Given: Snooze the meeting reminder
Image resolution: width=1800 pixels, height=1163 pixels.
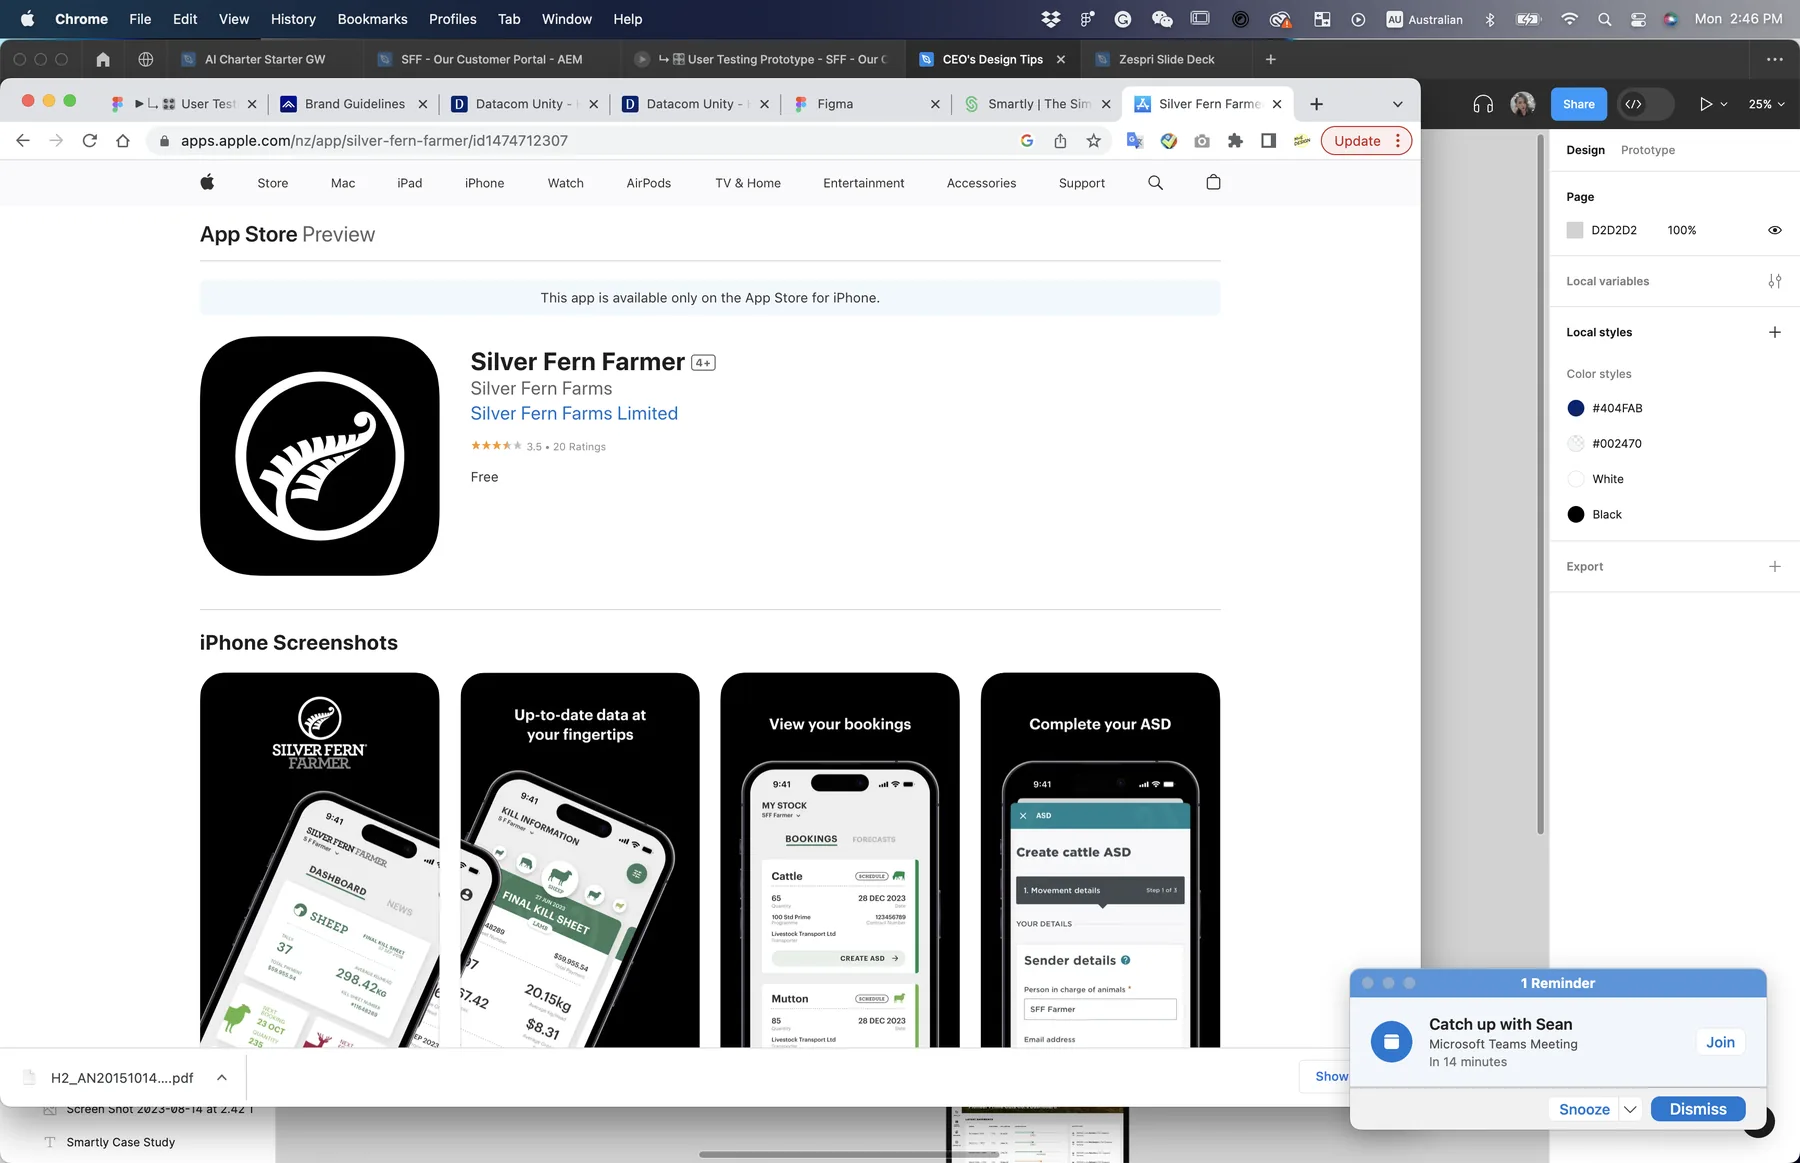Looking at the screenshot, I should 1584,1109.
